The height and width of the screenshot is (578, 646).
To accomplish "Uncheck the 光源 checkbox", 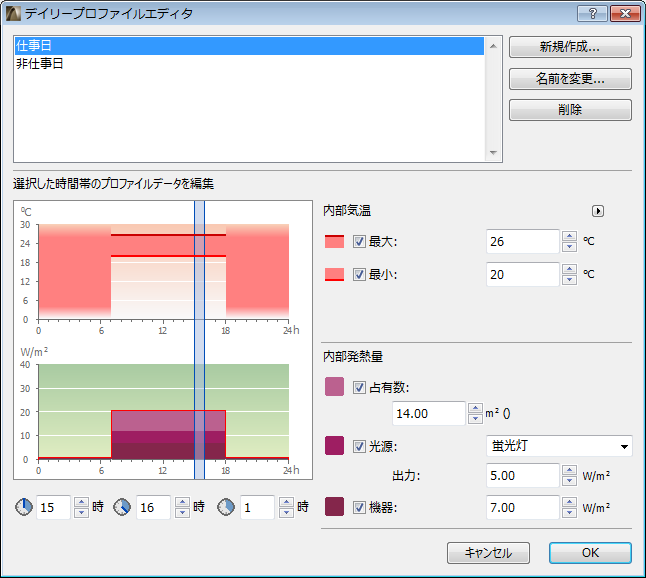I will 359,446.
